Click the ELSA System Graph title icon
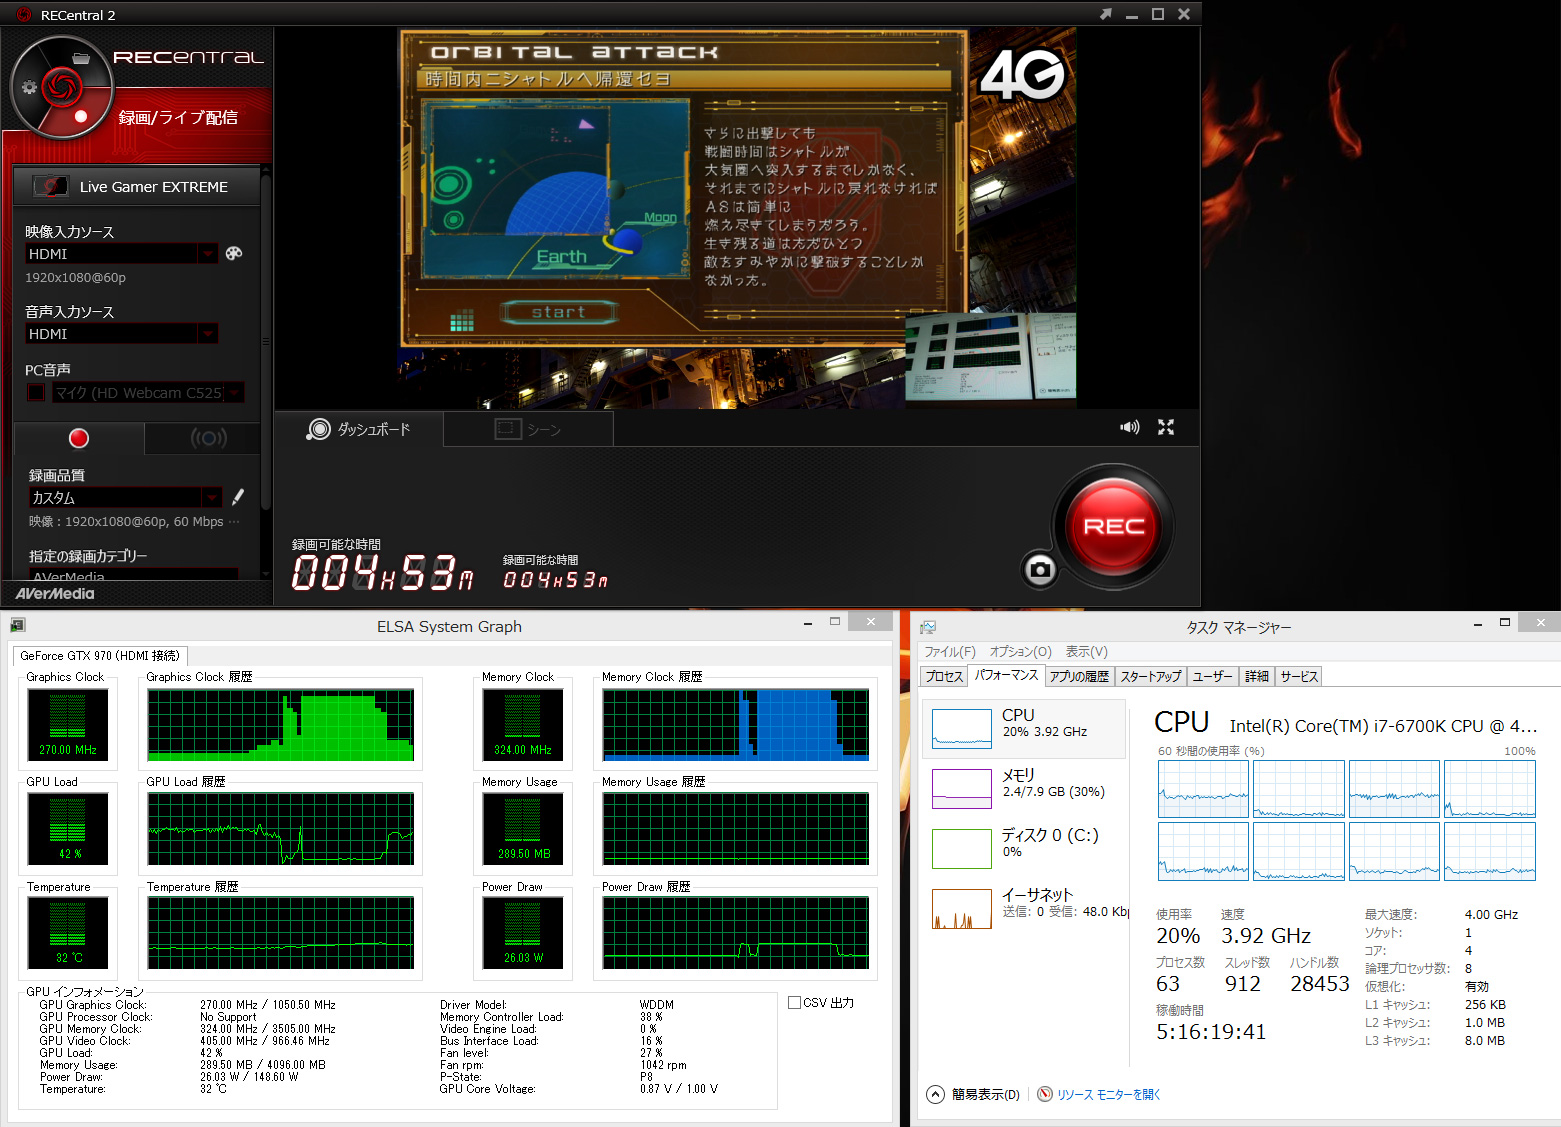Screen dimensions: 1561x1127 point(18,626)
